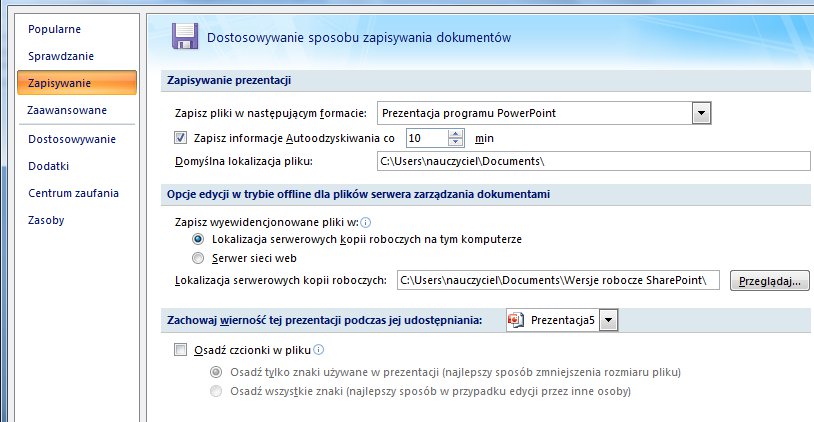Click the server drafts location path field
The width and height of the screenshot is (814, 422).
558,280
